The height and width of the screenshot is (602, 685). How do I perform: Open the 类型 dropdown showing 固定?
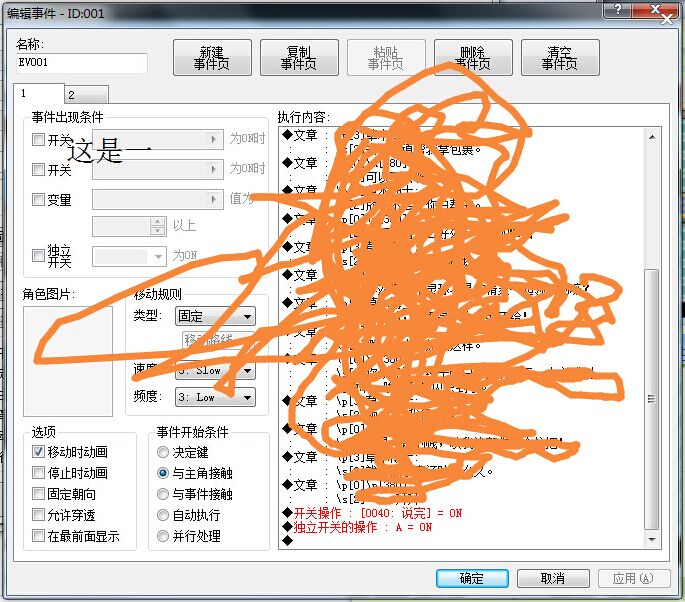pyautogui.click(x=215, y=316)
